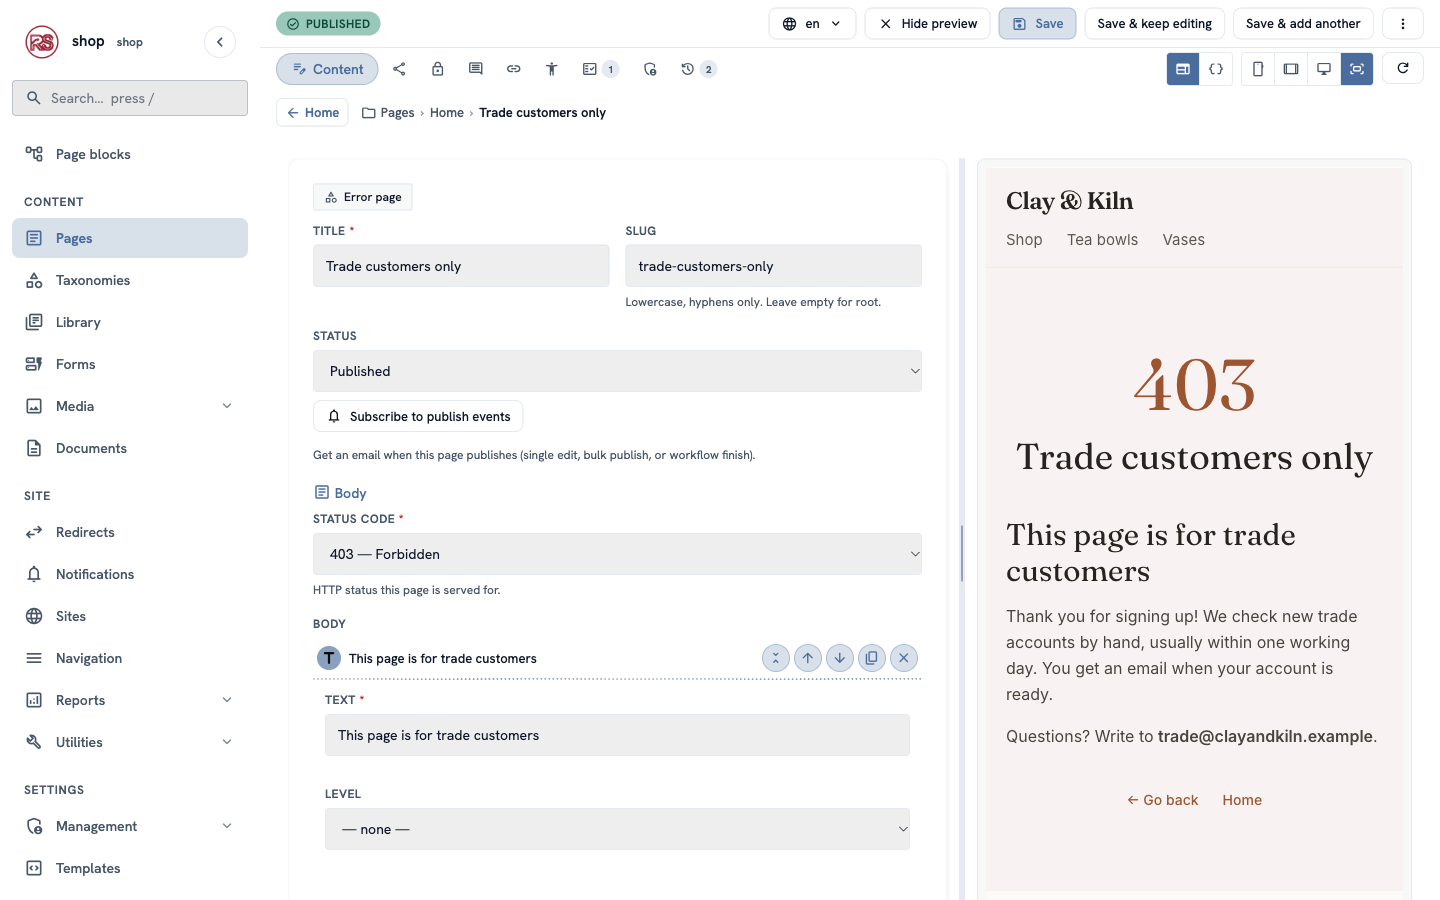Open the accessibility icon tab
The image size is (1440, 900).
point(551,69)
